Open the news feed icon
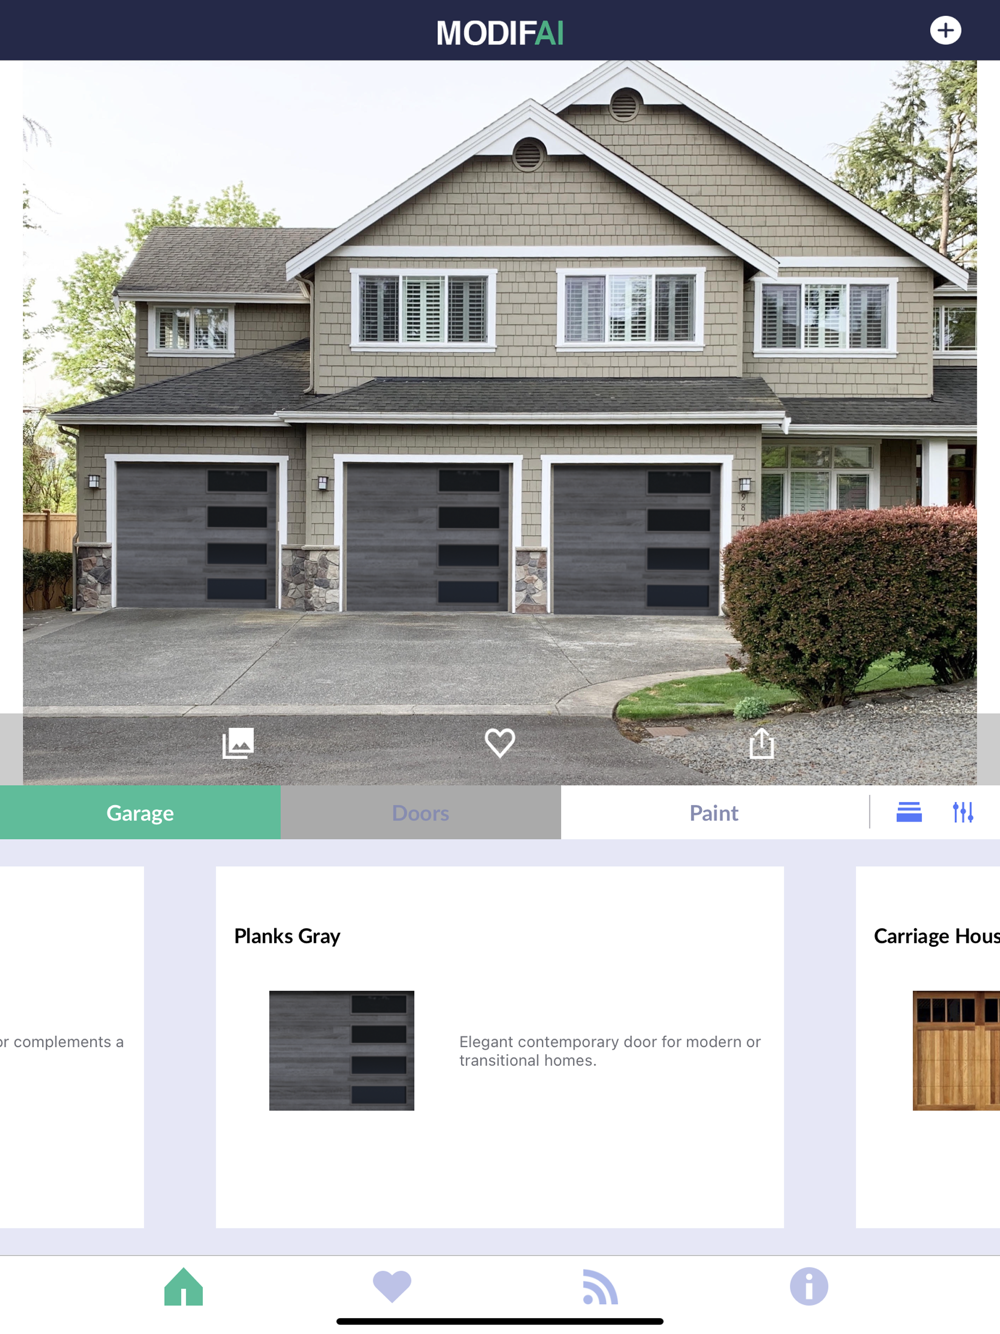 coord(600,1287)
